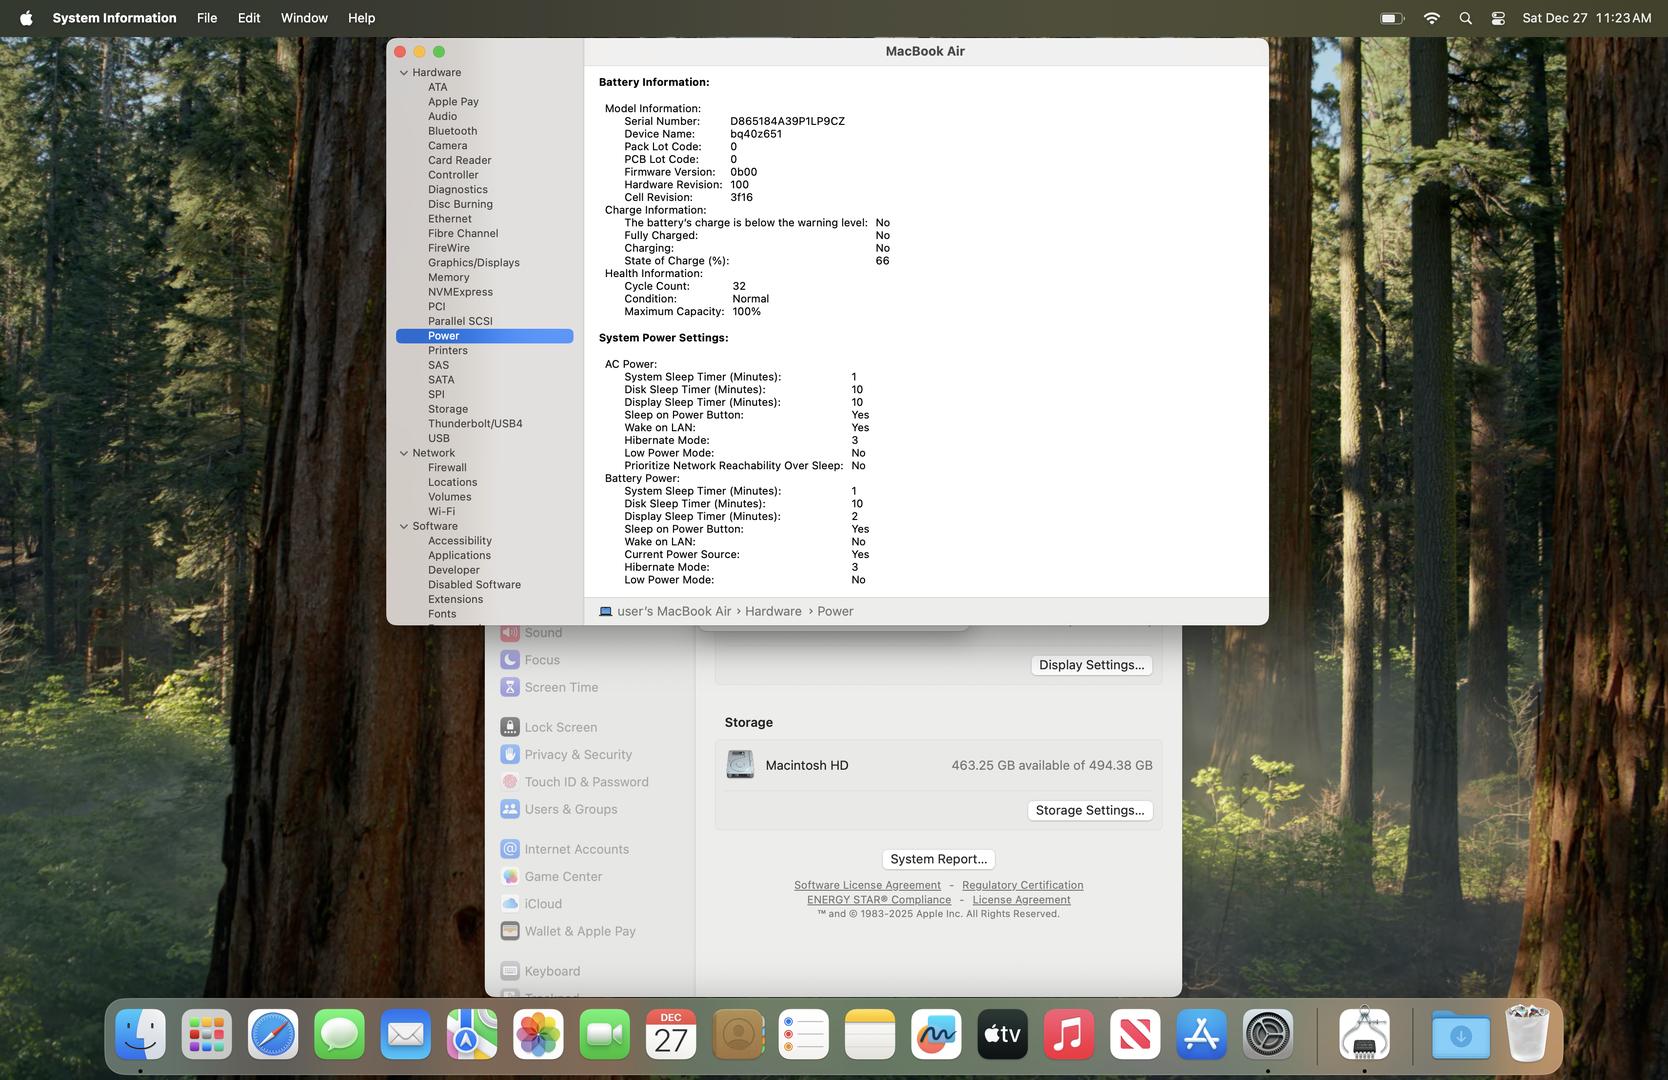1668x1080 pixels.
Task: Open Spotlight search magnifier icon
Action: pyautogui.click(x=1465, y=18)
